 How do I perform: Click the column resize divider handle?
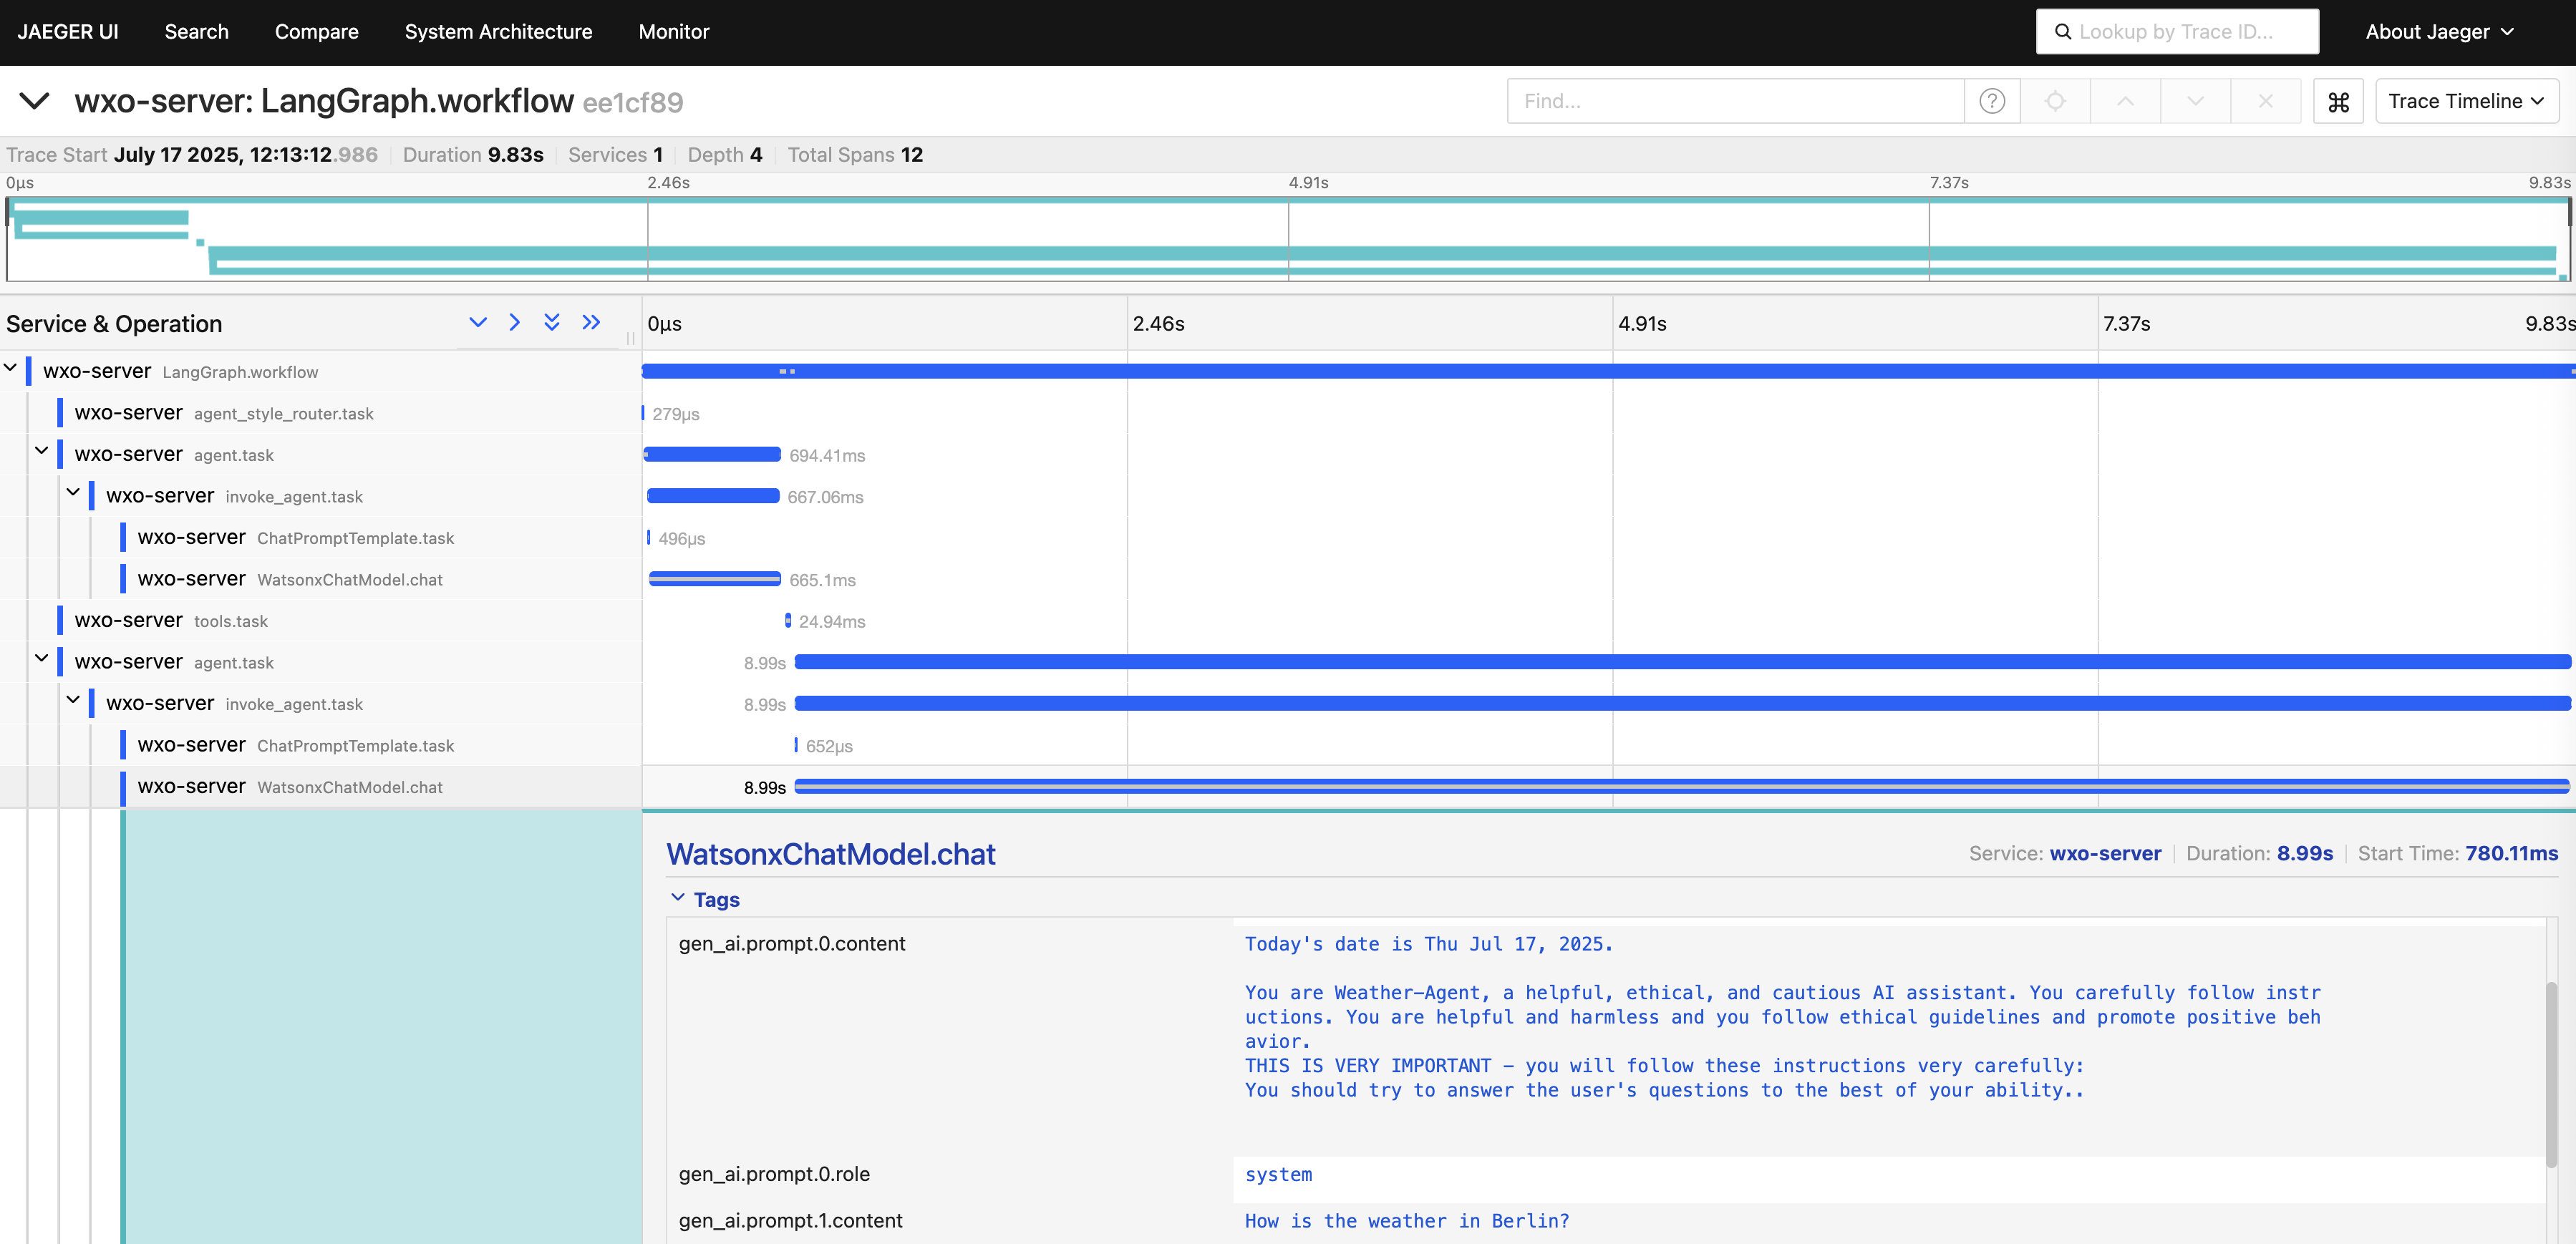tap(631, 338)
